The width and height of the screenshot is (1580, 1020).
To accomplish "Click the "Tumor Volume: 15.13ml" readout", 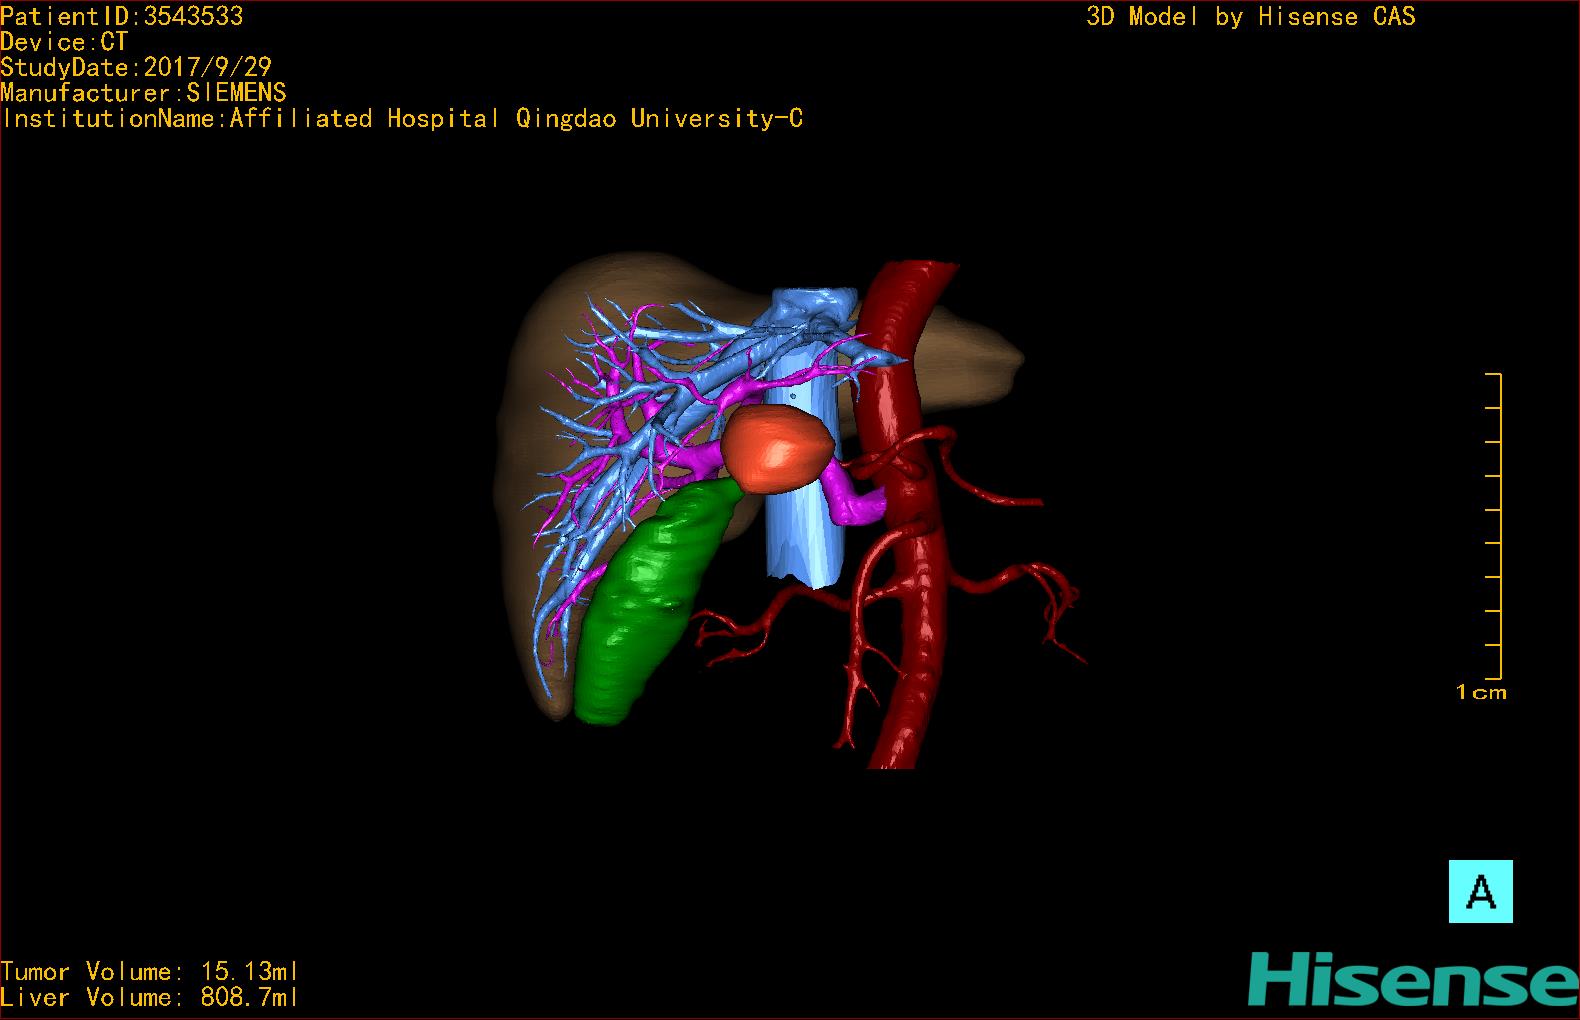I will pyautogui.click(x=150, y=971).
